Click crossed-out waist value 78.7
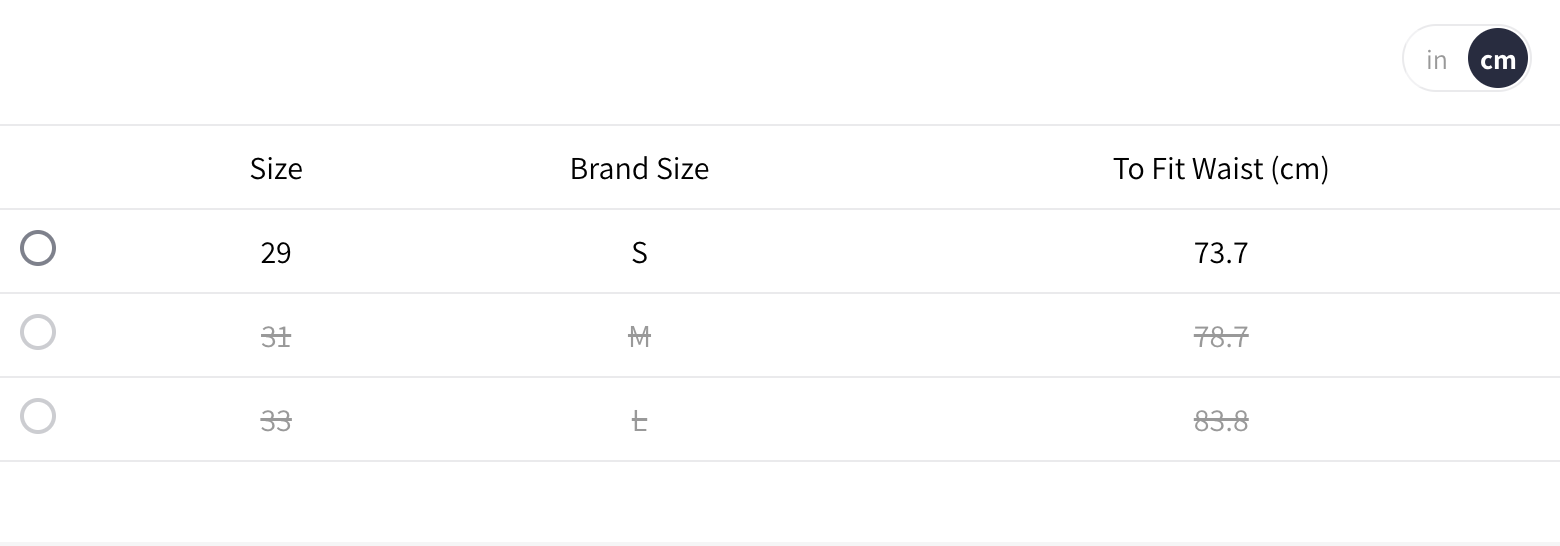The width and height of the screenshot is (1560, 546). click(x=1220, y=337)
